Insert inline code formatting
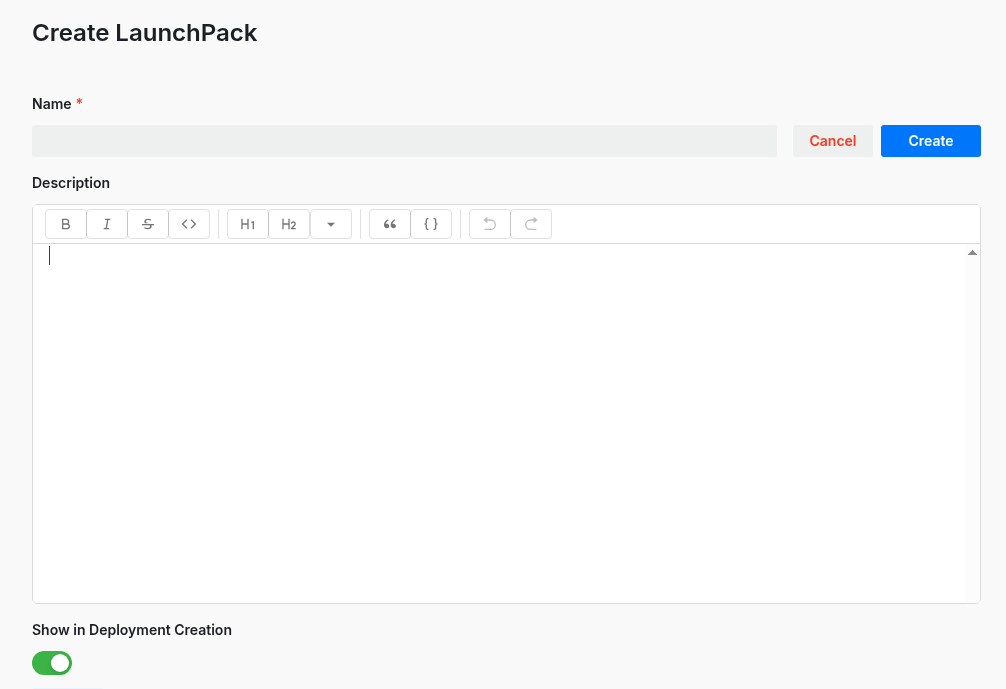The width and height of the screenshot is (1006, 689). [189, 223]
